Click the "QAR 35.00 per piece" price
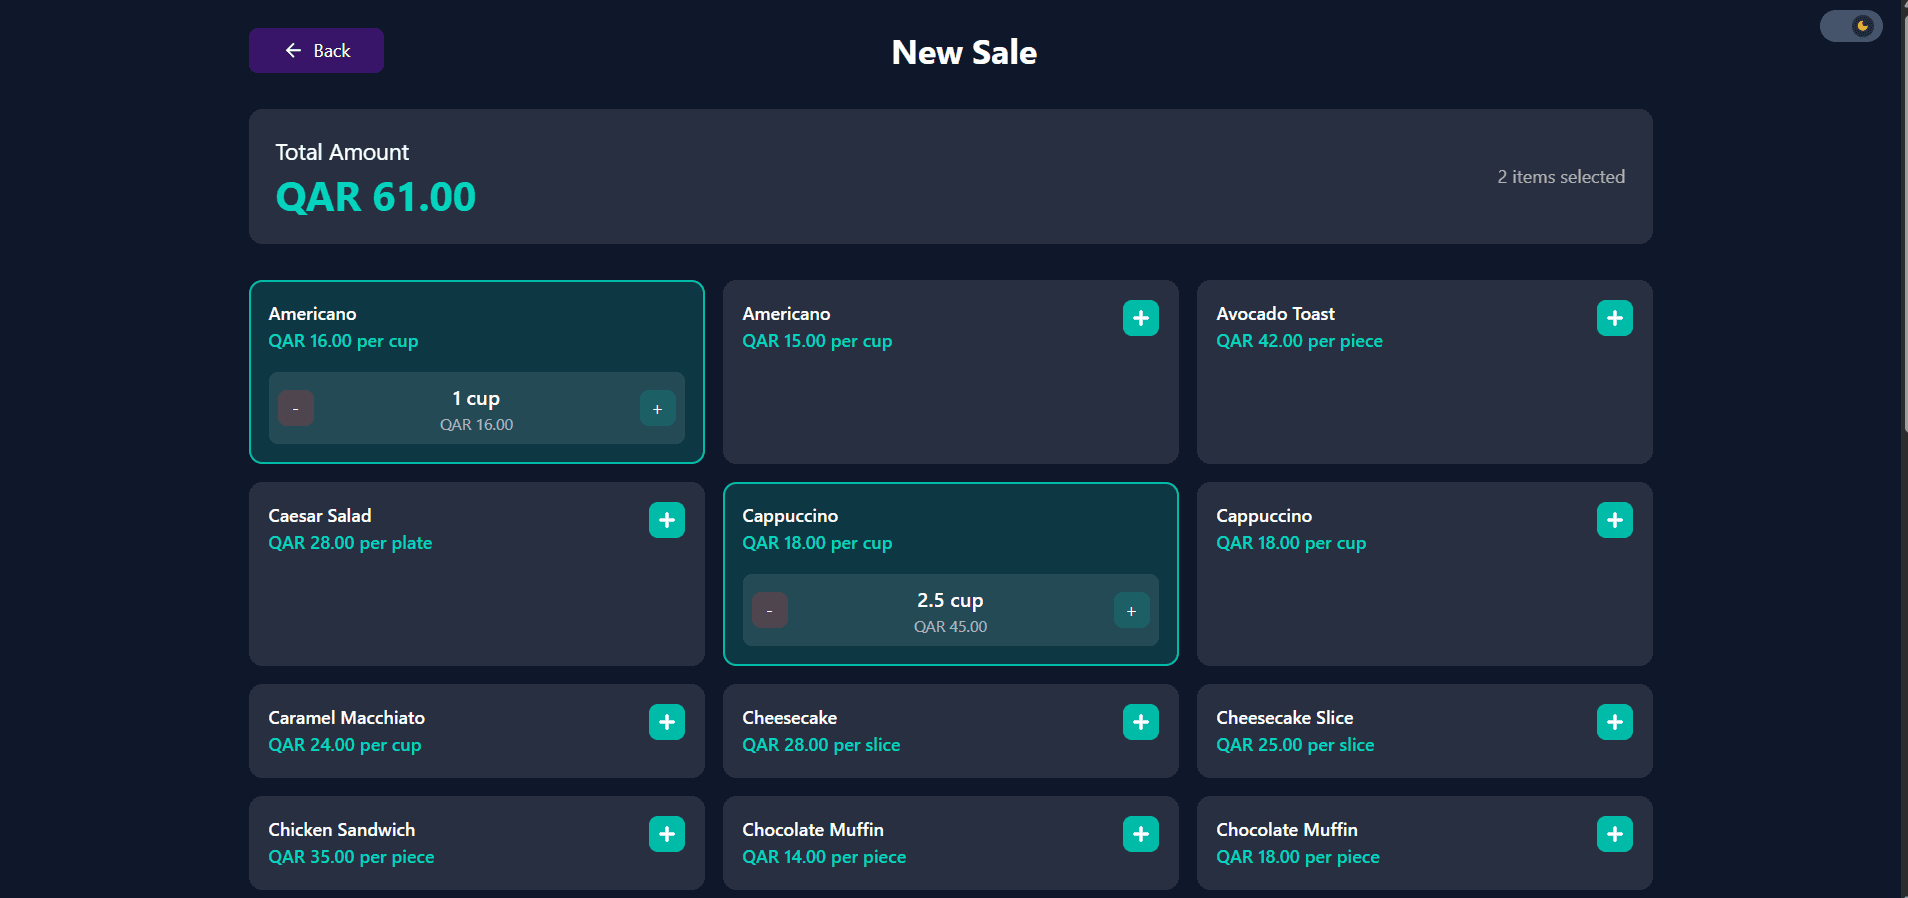This screenshot has width=1908, height=898. 351,857
